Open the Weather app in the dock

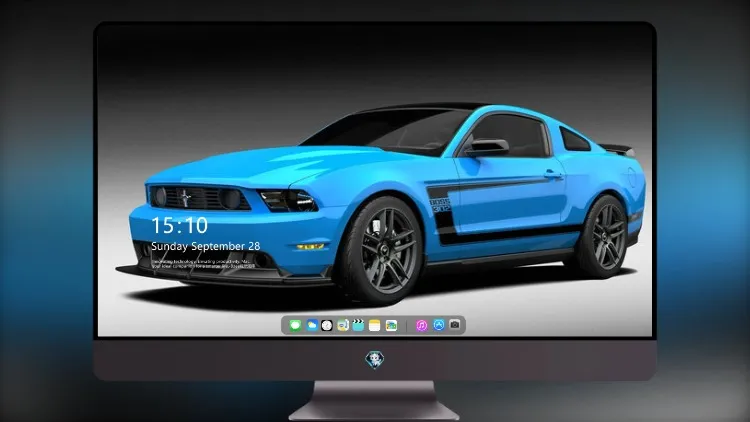coord(311,326)
